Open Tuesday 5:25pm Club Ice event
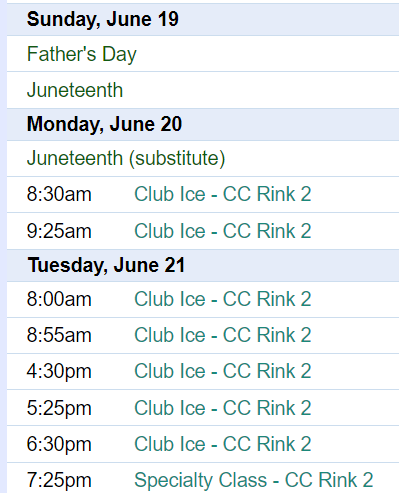The image size is (399, 493). [x=223, y=408]
